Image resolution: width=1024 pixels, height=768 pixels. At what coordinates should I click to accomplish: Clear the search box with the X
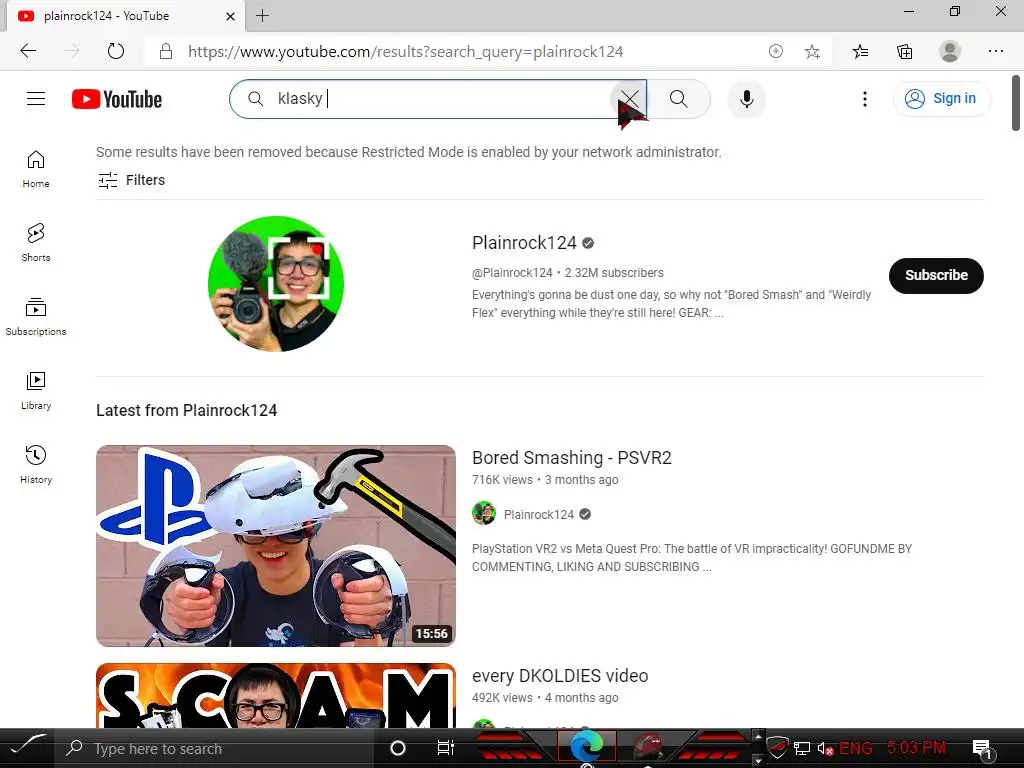629,99
